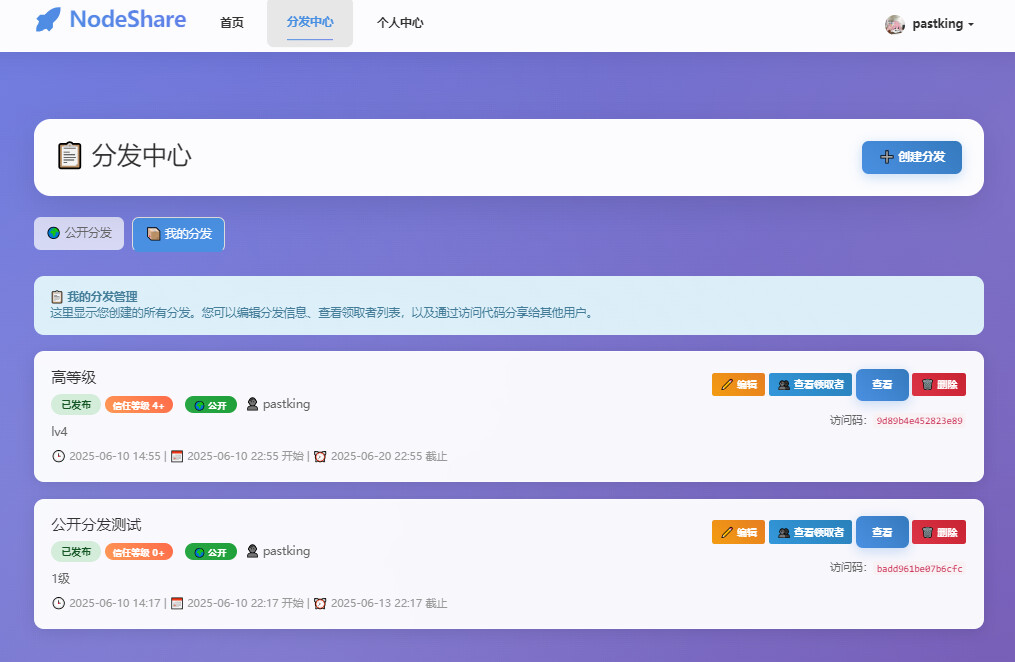The image size is (1015, 662).
Task: Click the user icon beside pastking in 高等级
Action: coord(252,404)
